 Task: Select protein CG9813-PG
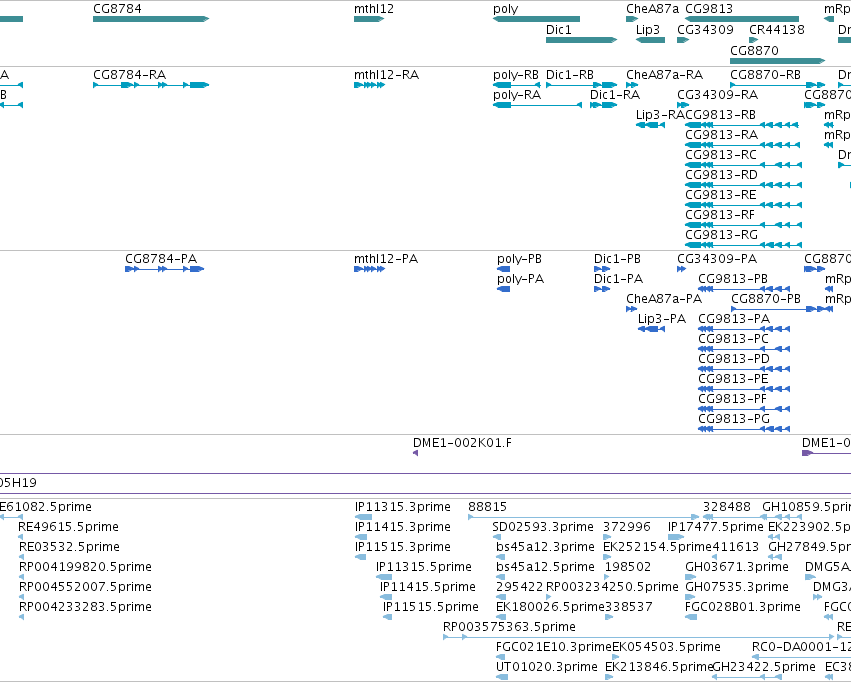coord(744,429)
